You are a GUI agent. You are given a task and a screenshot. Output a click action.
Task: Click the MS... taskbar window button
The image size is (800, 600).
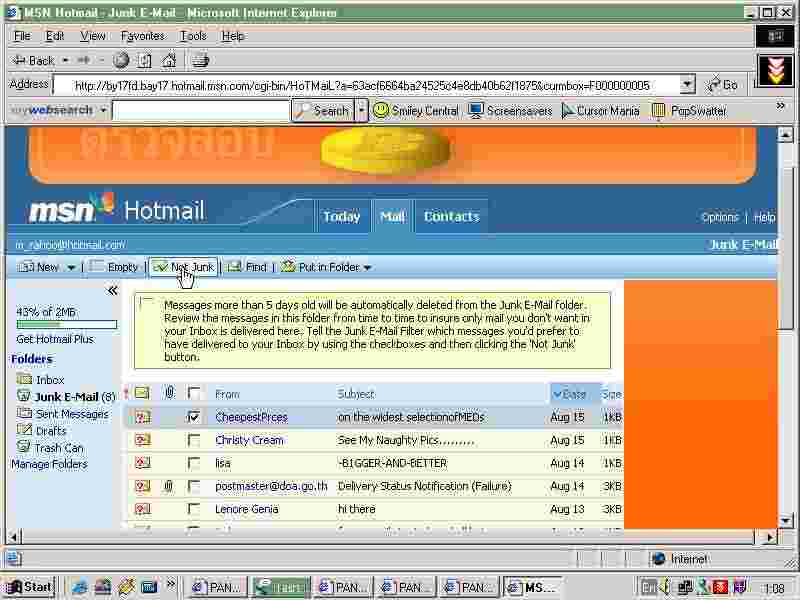(x=532, y=587)
